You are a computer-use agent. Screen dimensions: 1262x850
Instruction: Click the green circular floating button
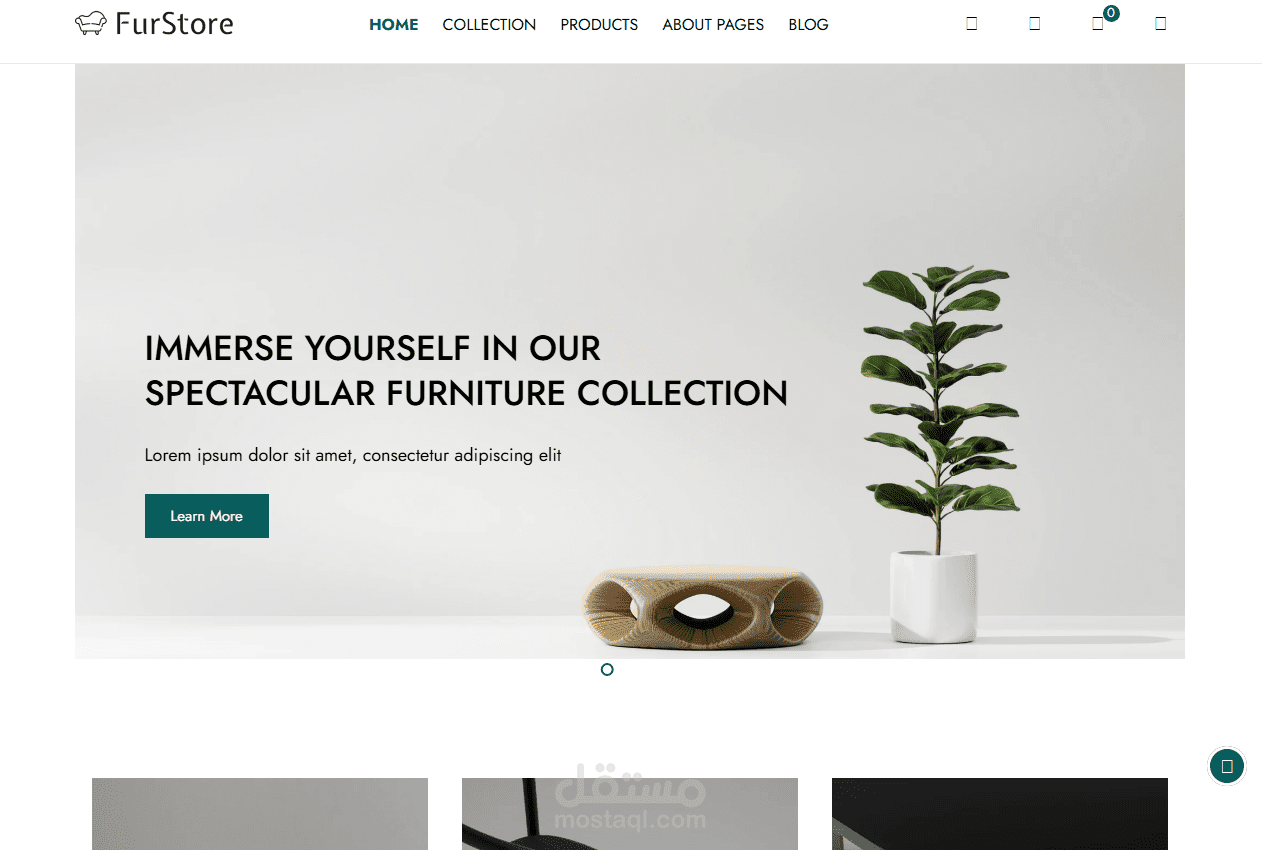[1227, 767]
